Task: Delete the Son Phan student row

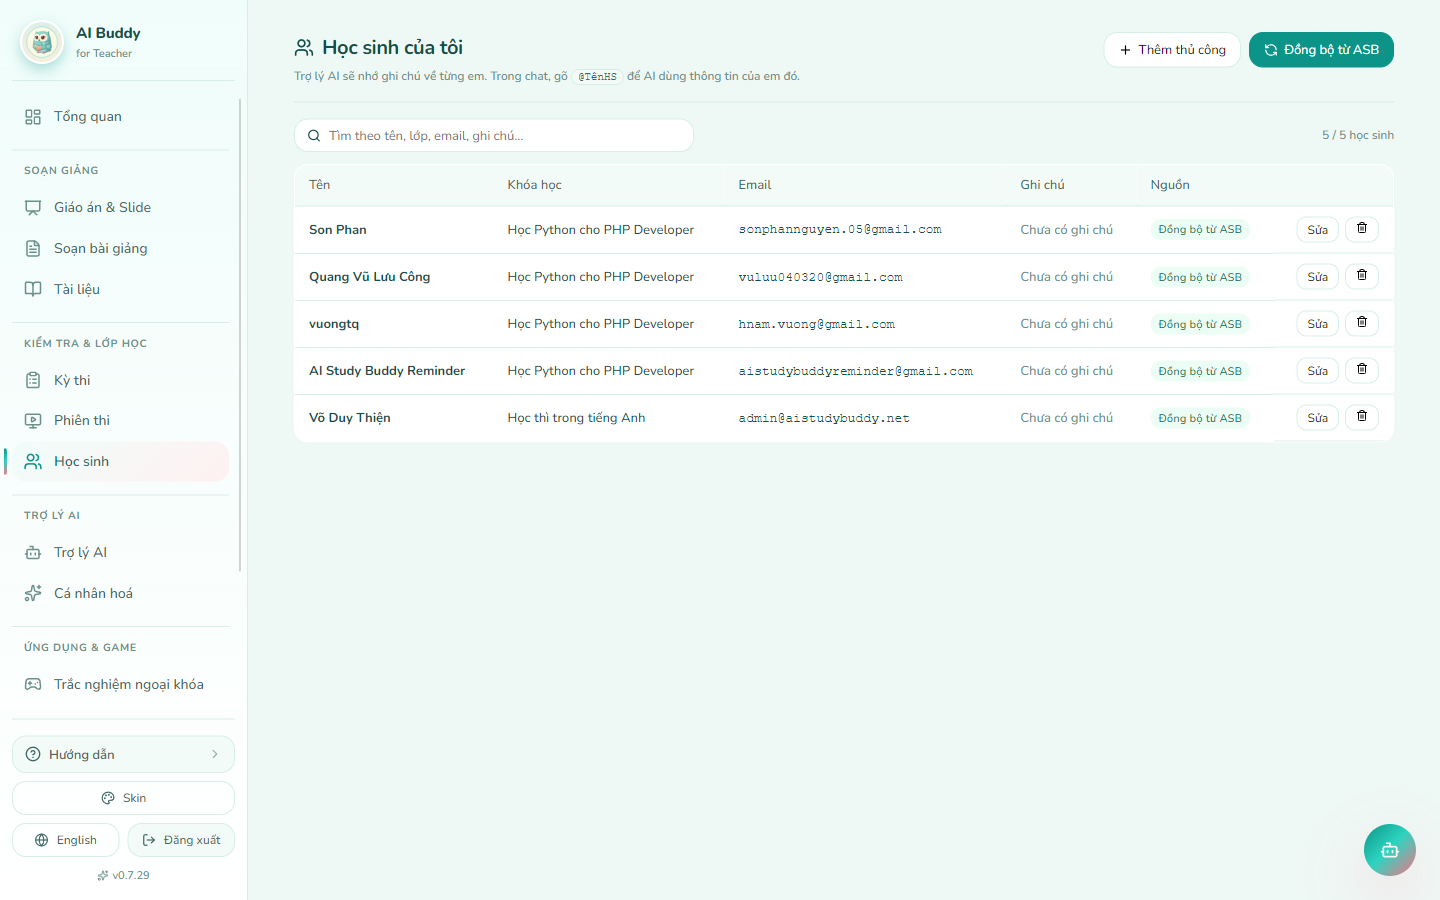Action: pos(1362,229)
